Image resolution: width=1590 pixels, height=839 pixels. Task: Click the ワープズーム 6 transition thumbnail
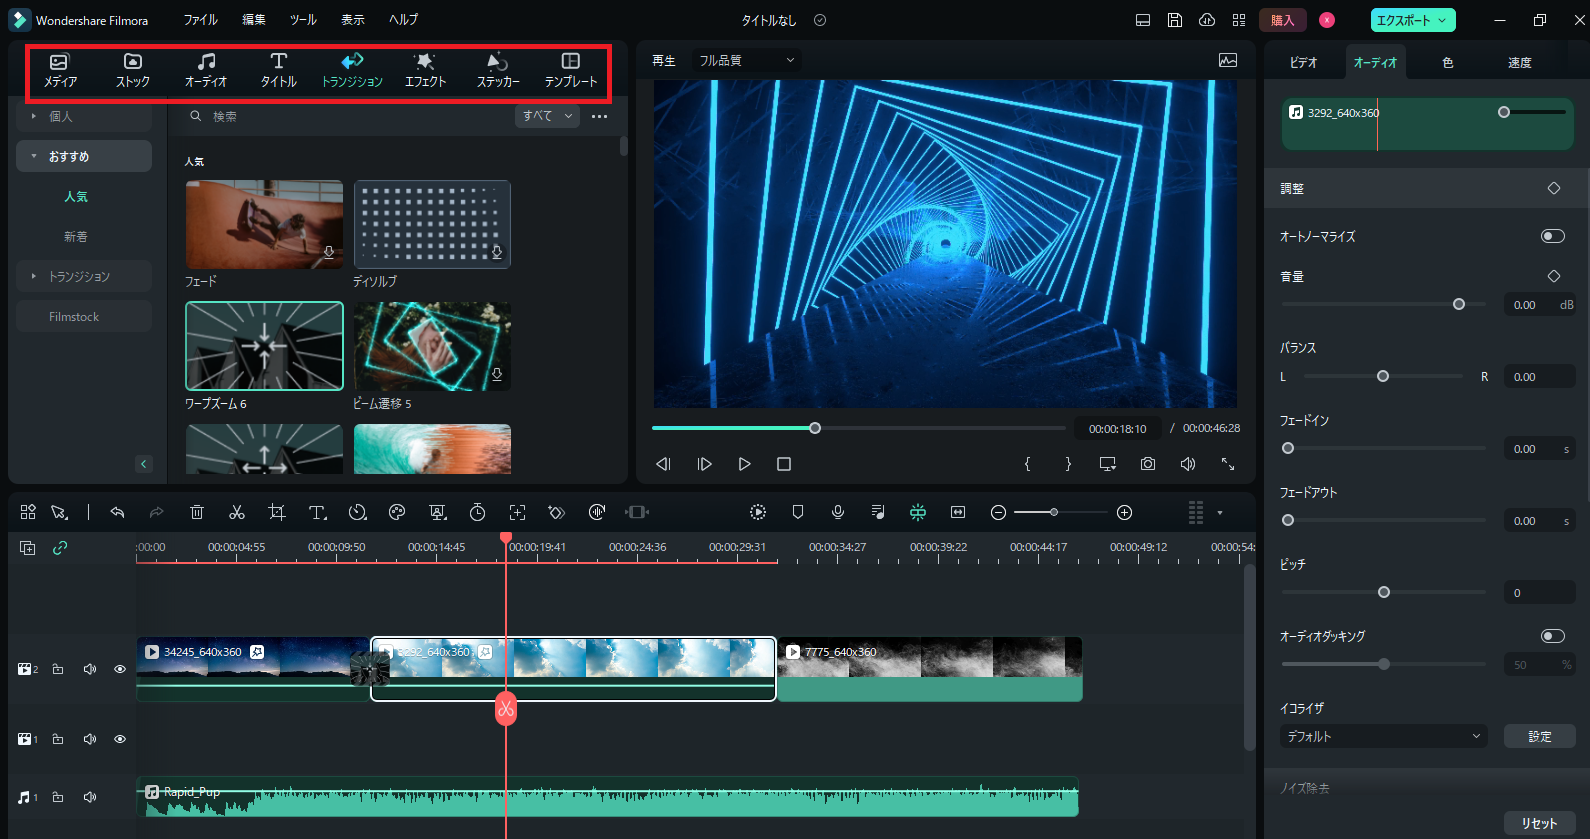point(264,346)
